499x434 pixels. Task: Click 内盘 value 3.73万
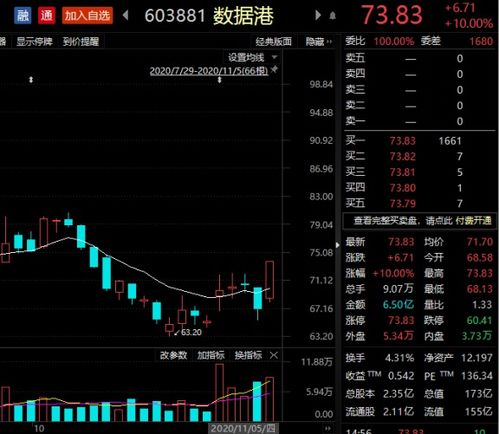click(477, 336)
